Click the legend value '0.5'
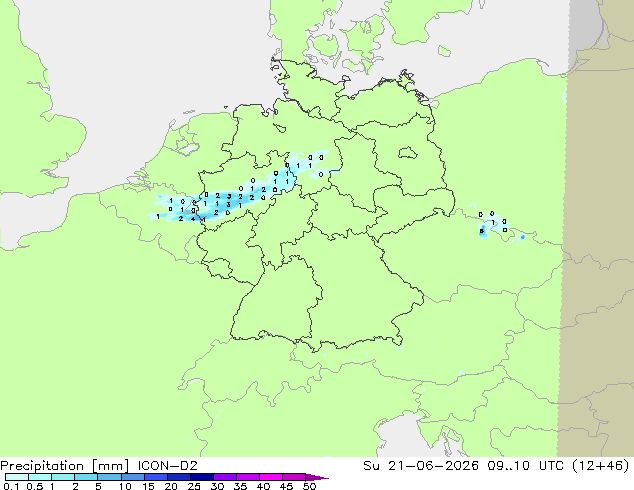 34,486
